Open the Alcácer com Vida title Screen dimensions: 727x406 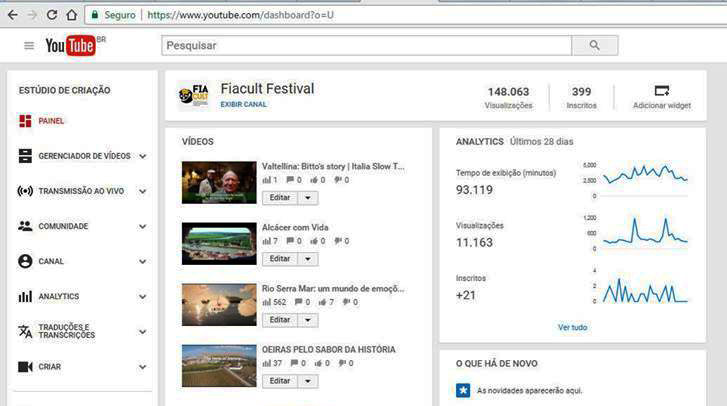(x=295, y=228)
